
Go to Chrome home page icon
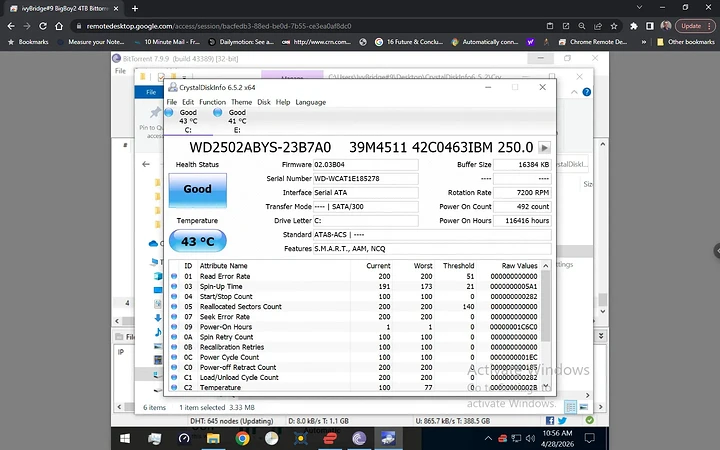click(59, 26)
